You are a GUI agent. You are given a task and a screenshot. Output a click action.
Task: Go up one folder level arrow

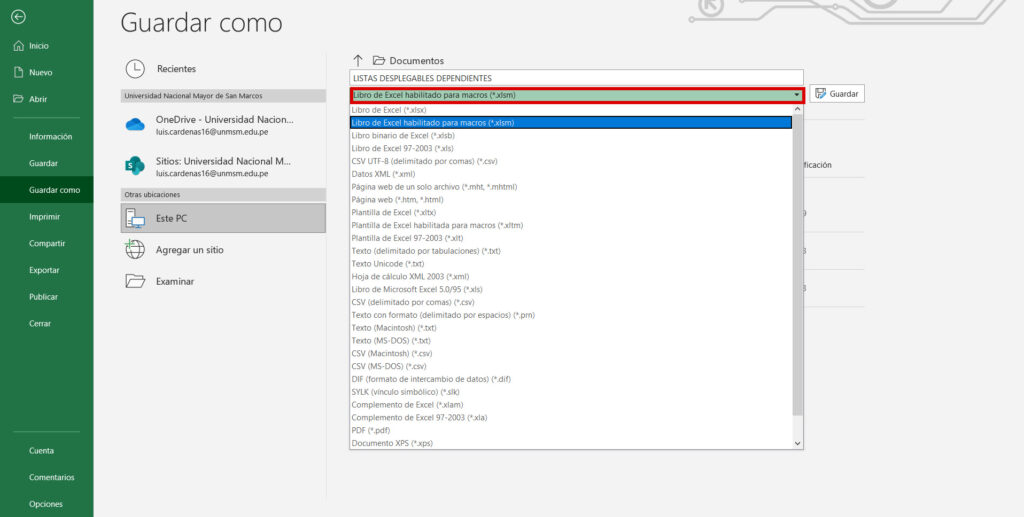click(358, 61)
